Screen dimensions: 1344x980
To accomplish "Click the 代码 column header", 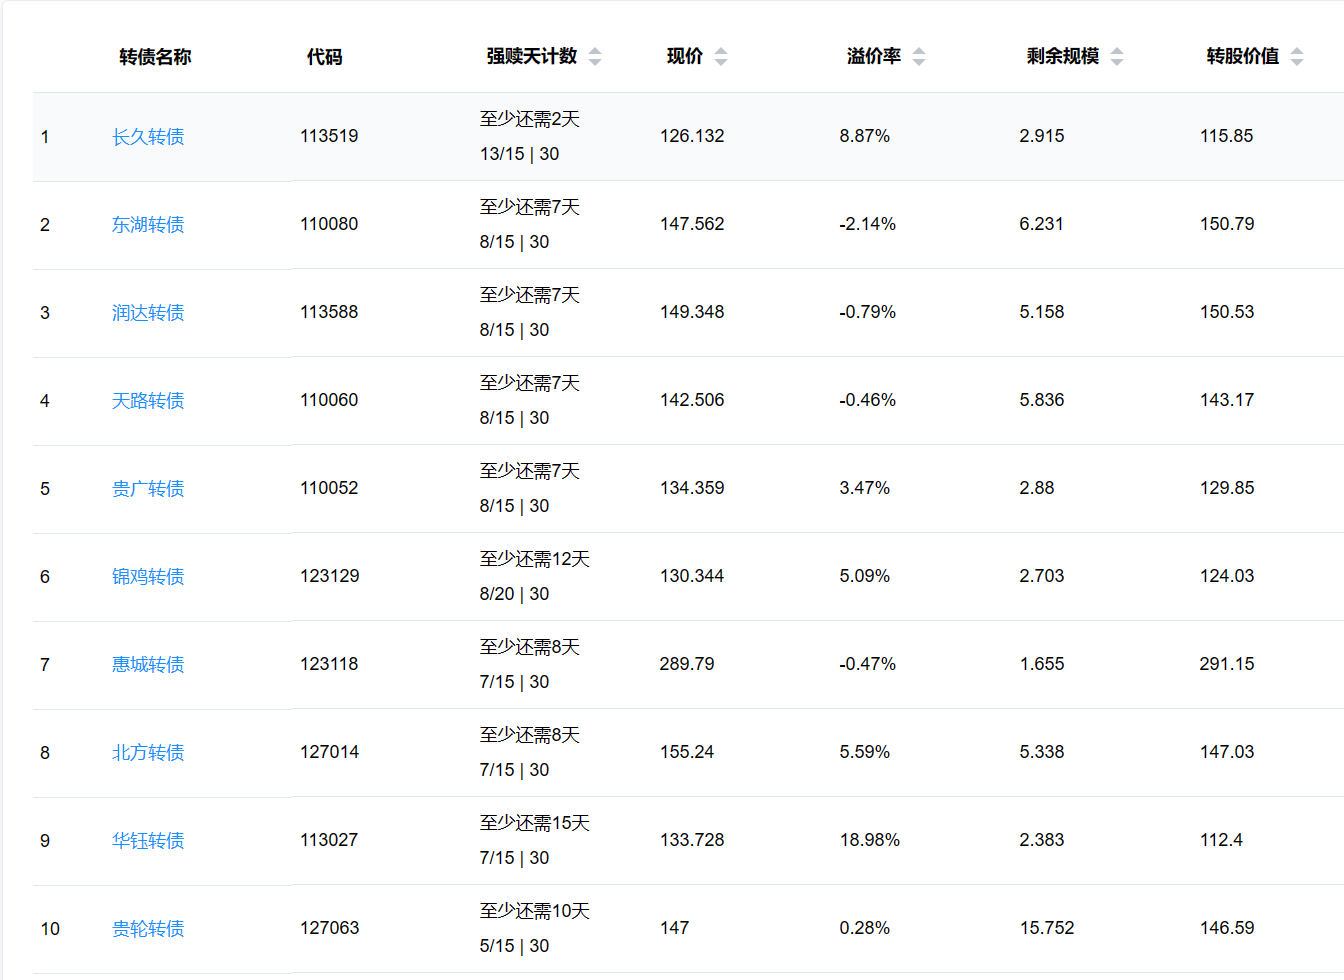I will click(x=324, y=57).
